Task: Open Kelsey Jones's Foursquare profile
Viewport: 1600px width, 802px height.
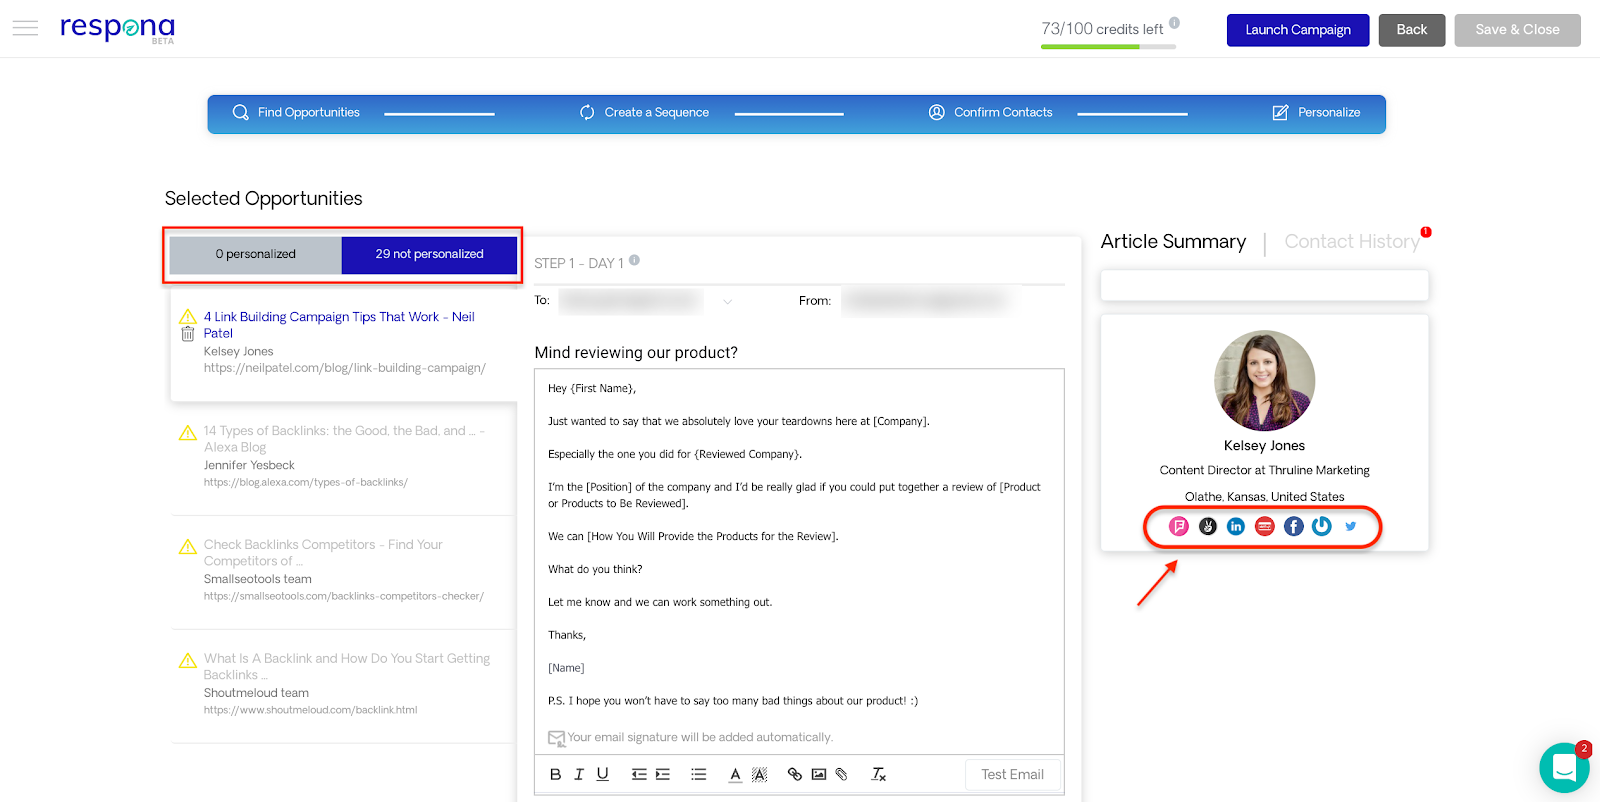Action: [x=1179, y=526]
